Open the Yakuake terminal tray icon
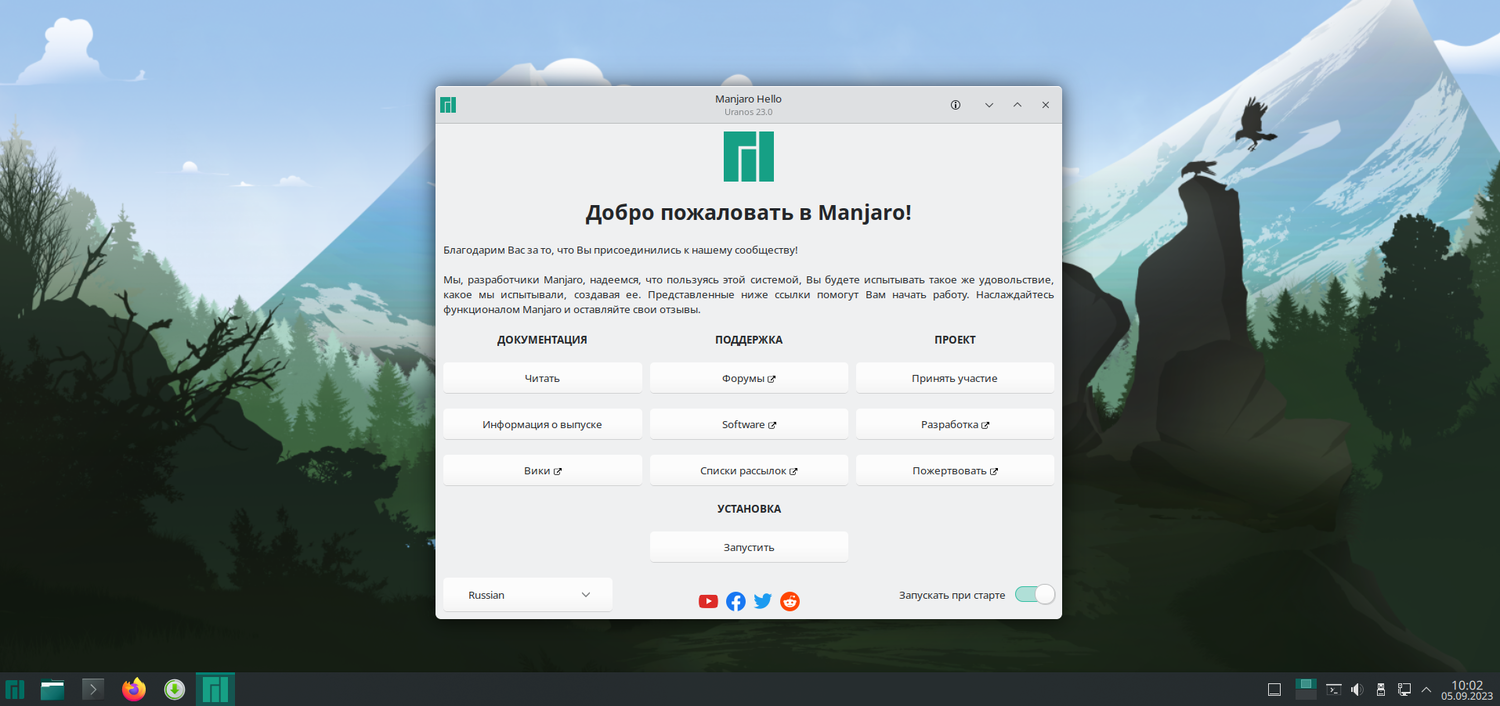Screen dimensions: 1500x706 [1333, 689]
